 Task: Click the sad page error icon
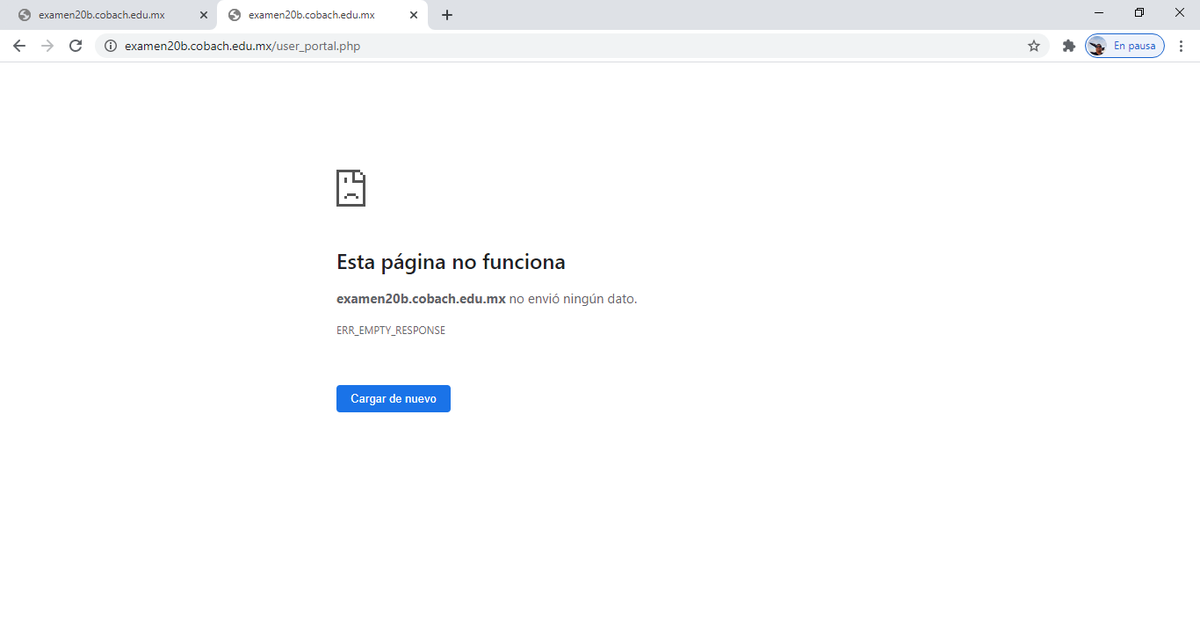(x=351, y=188)
